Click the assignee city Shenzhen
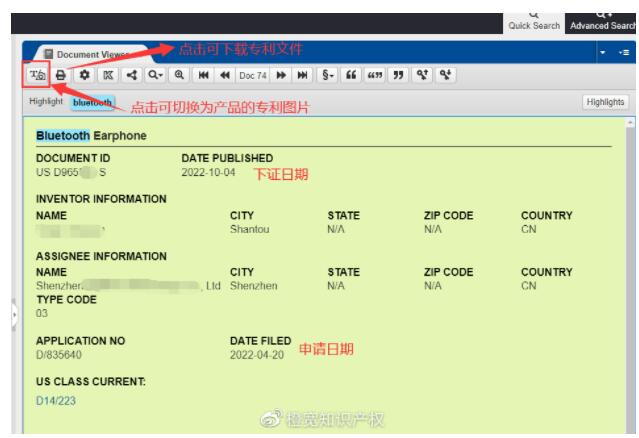The image size is (639, 438). click(253, 286)
